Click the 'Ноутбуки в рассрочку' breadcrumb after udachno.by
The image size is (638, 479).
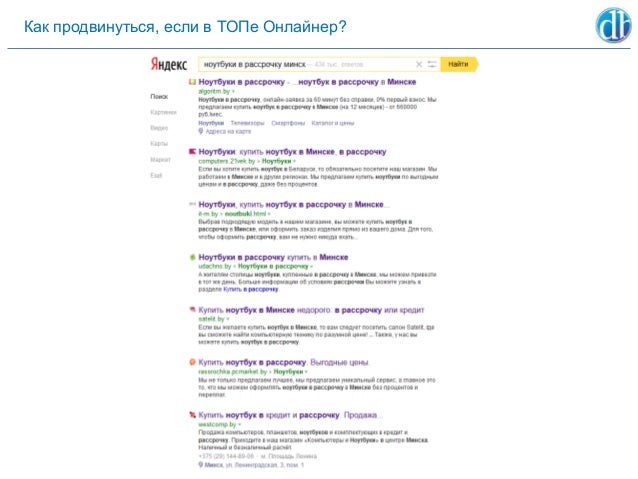coord(273,267)
